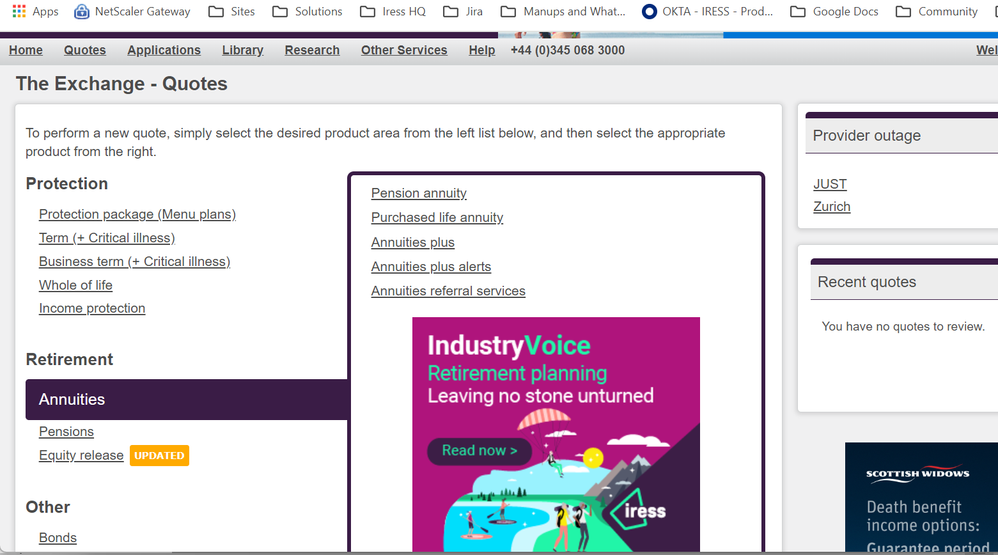Open the Research menu
The height and width of the screenshot is (555, 998).
(x=312, y=50)
